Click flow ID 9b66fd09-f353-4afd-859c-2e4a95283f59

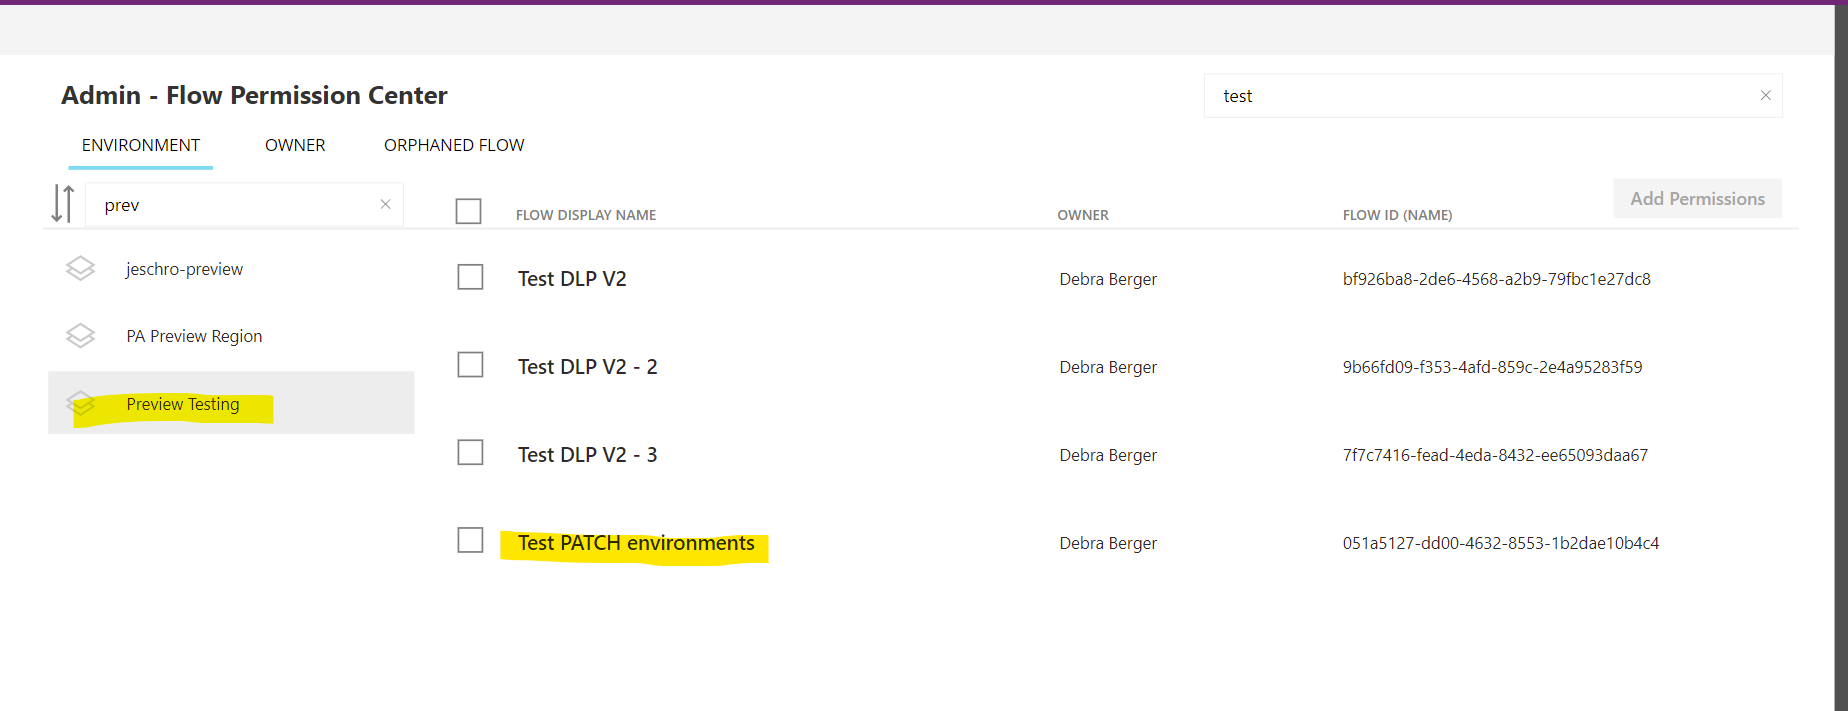[x=1492, y=367]
